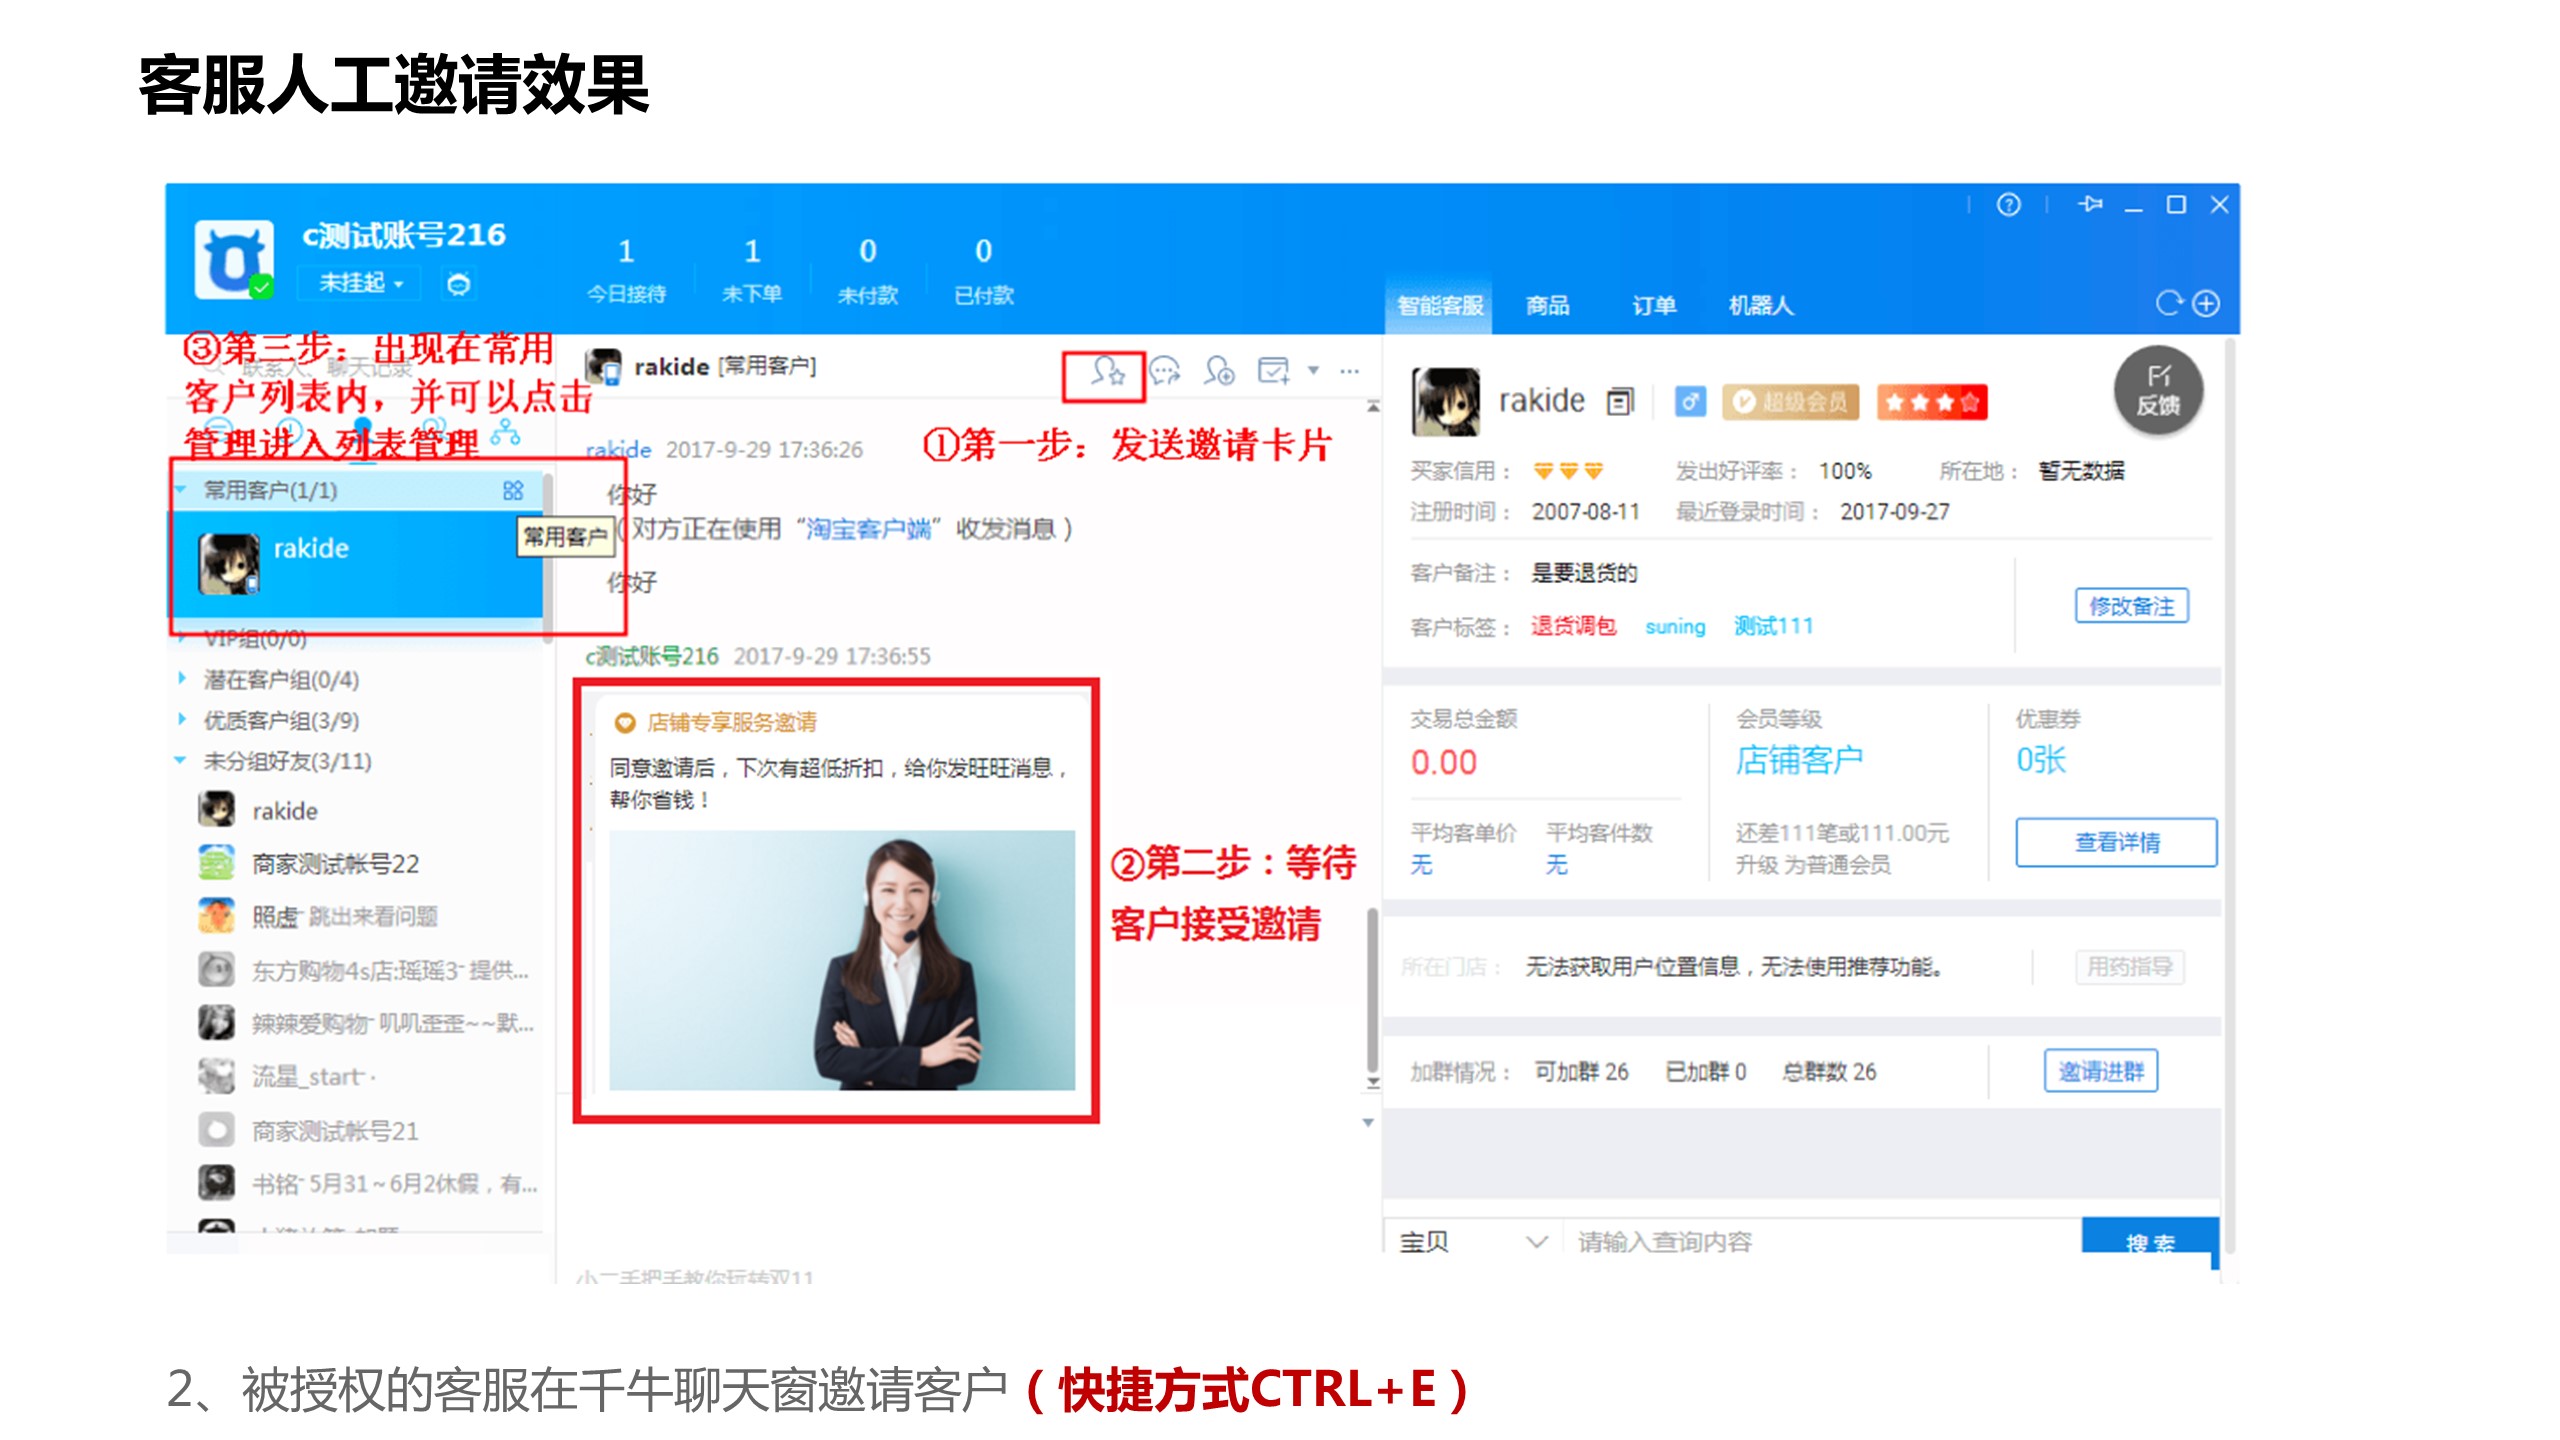Click the Qianniu bull account avatar

[x=233, y=260]
